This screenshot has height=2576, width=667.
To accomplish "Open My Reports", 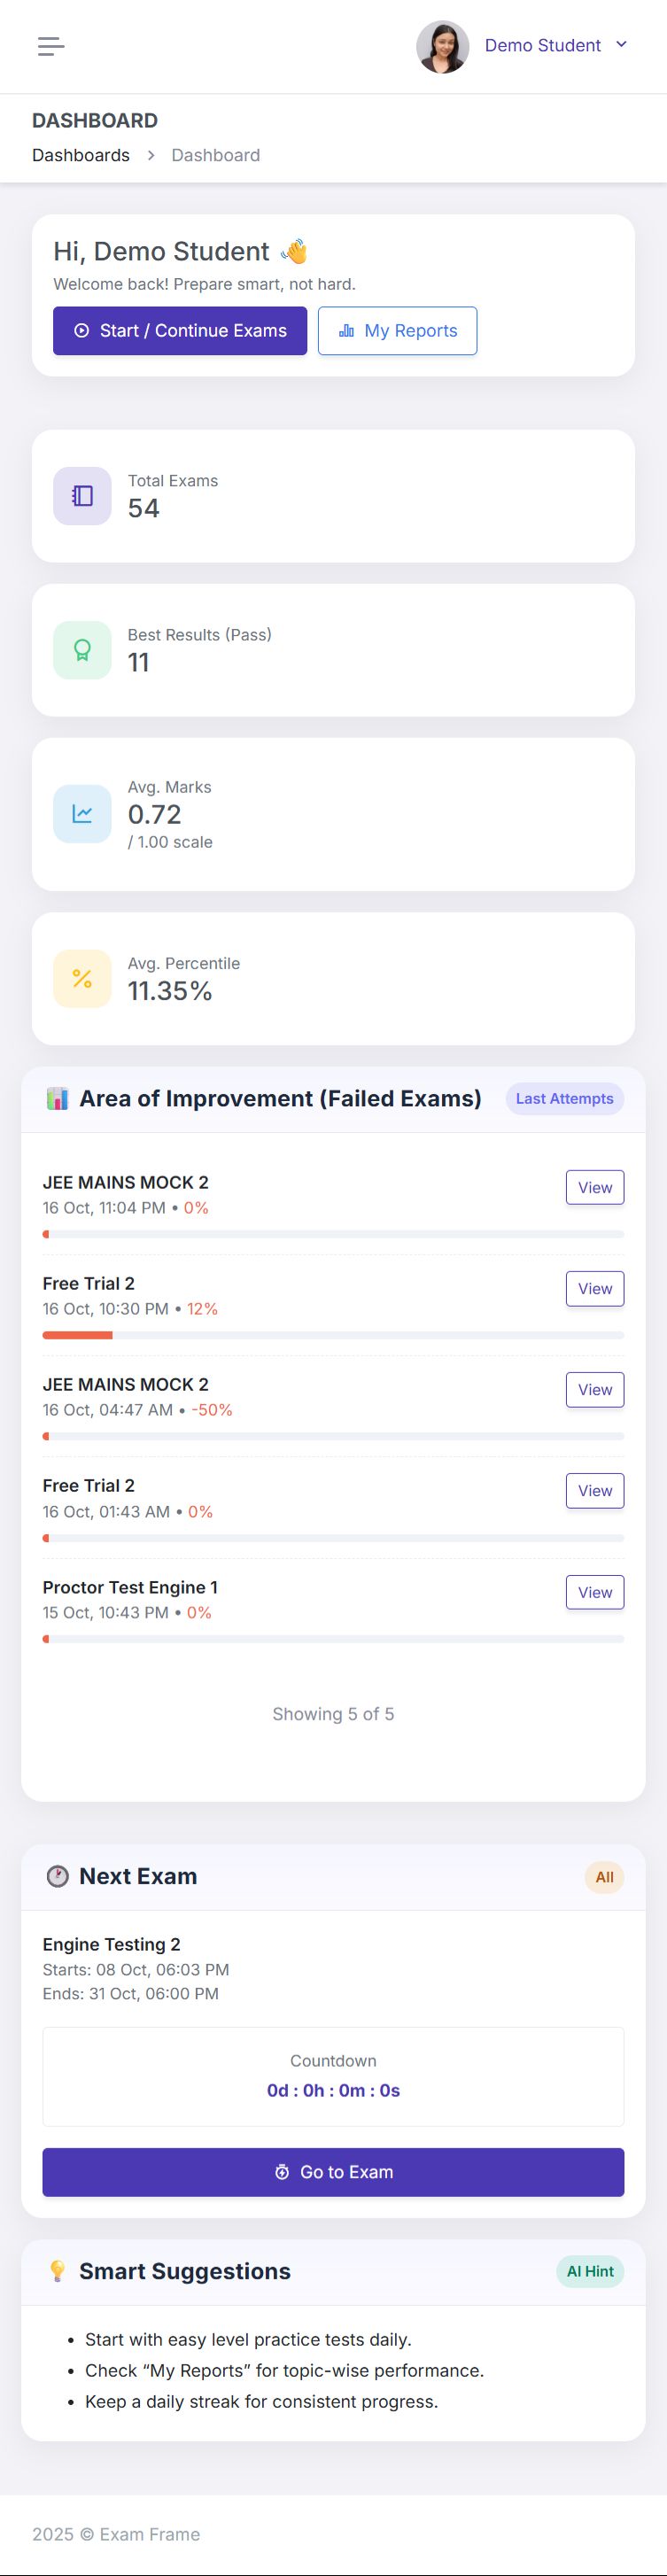I will (x=397, y=331).
